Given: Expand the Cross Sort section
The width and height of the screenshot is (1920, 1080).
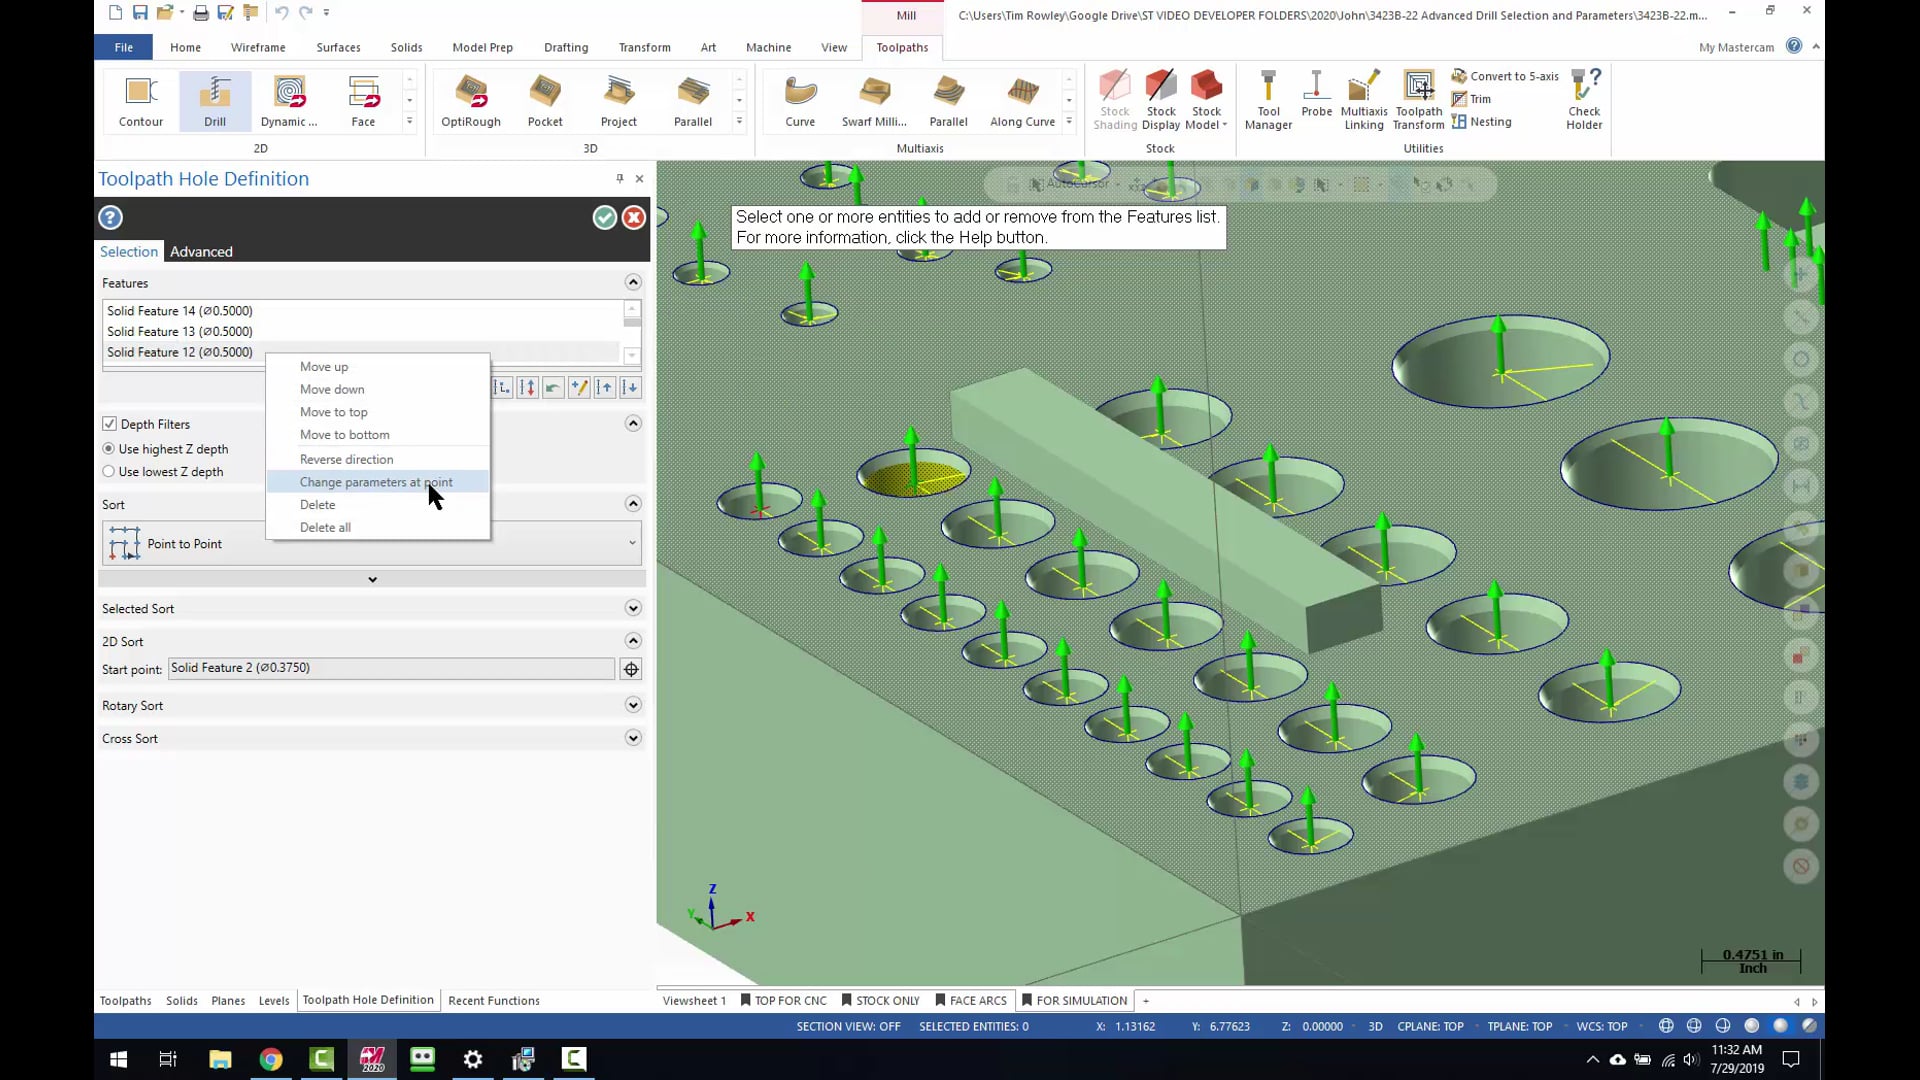Looking at the screenshot, I should [633, 739].
